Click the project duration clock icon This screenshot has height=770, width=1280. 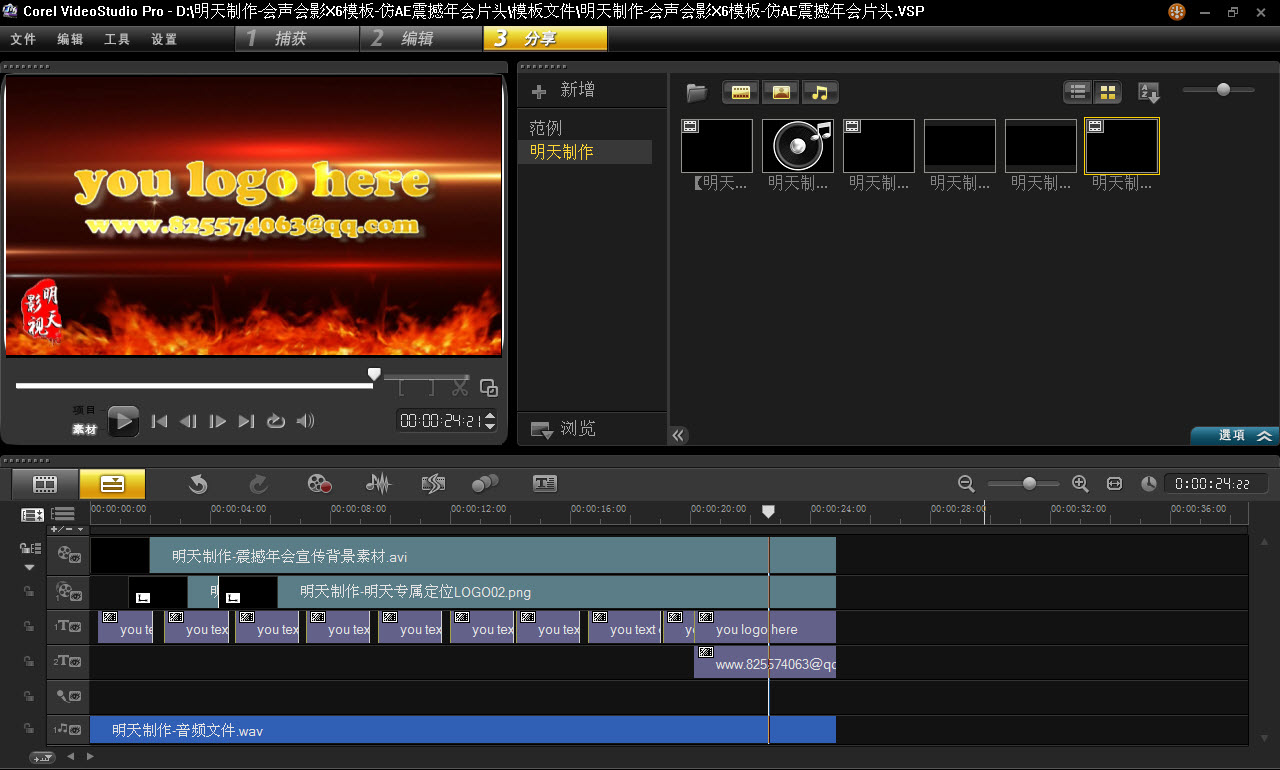pos(1149,484)
